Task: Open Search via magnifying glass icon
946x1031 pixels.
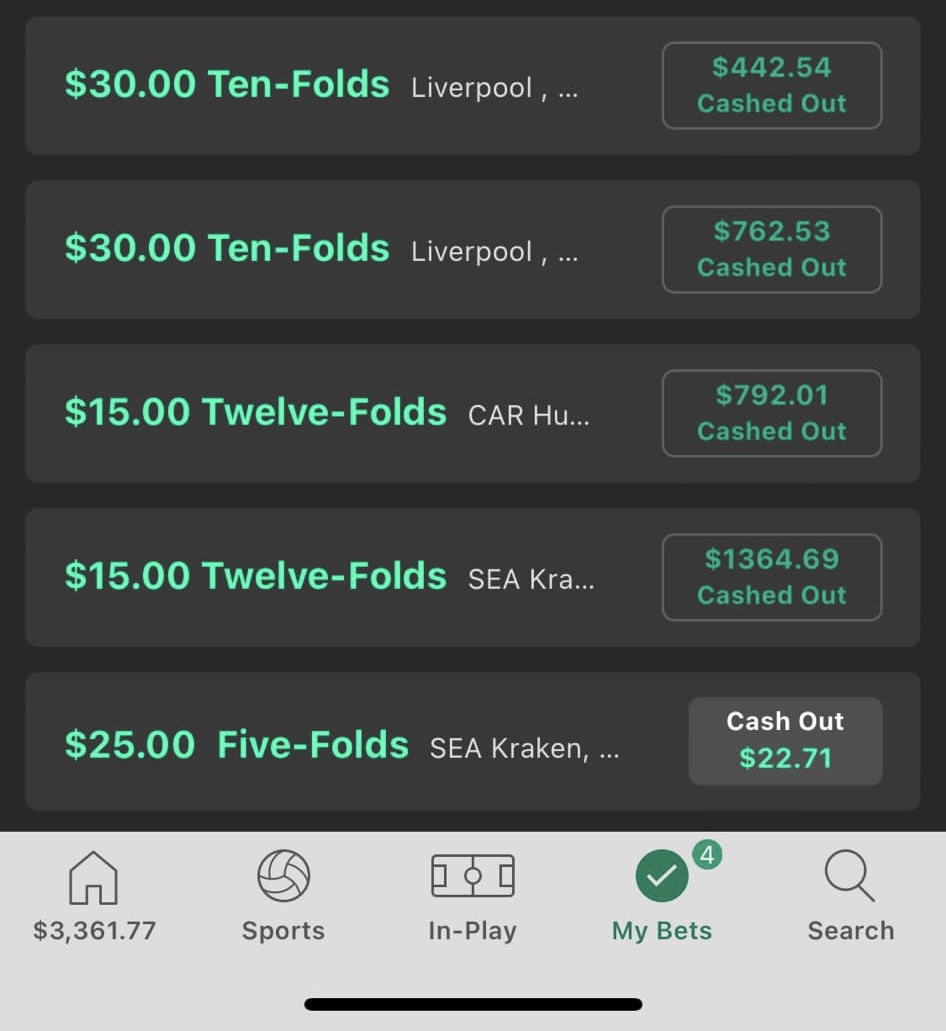Action: coord(850,877)
